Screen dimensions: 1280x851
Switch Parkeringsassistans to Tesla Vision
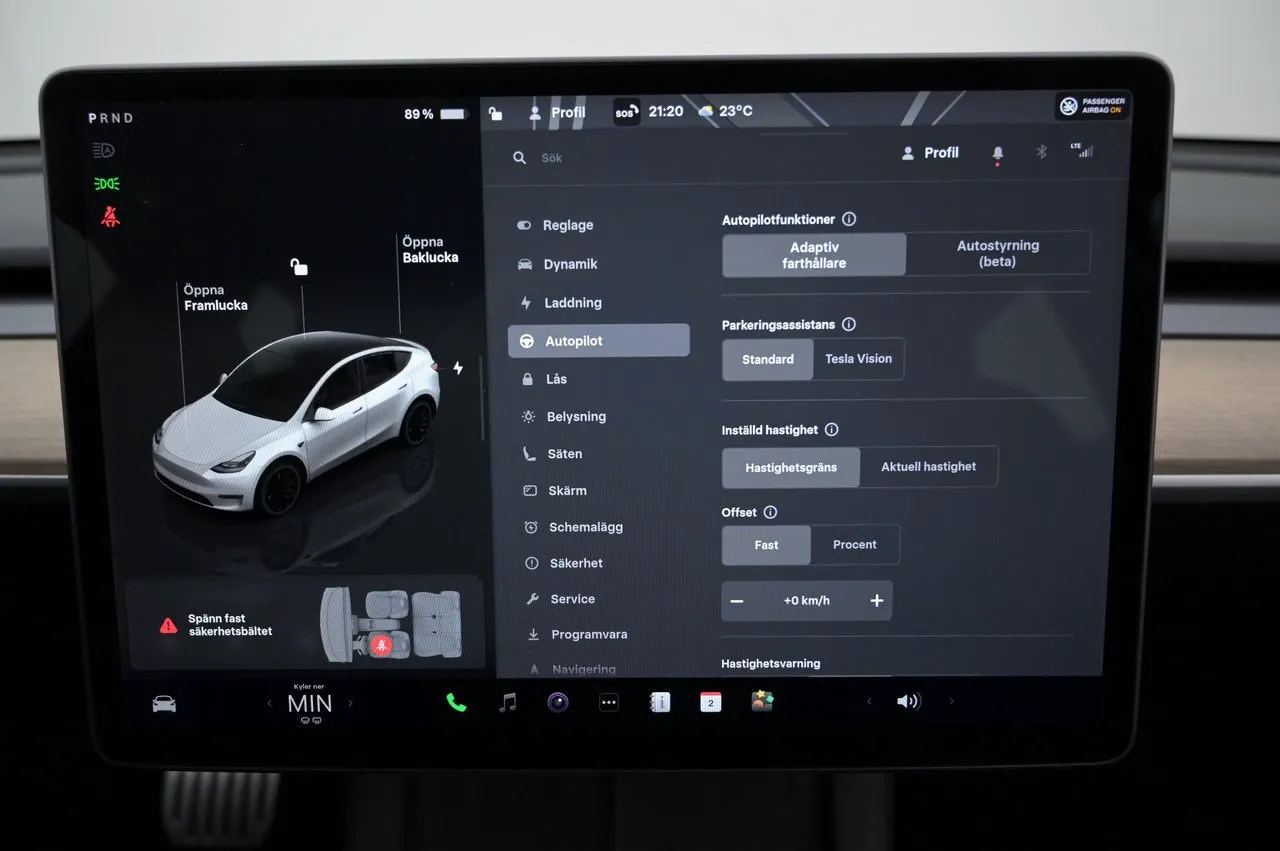[858, 359]
